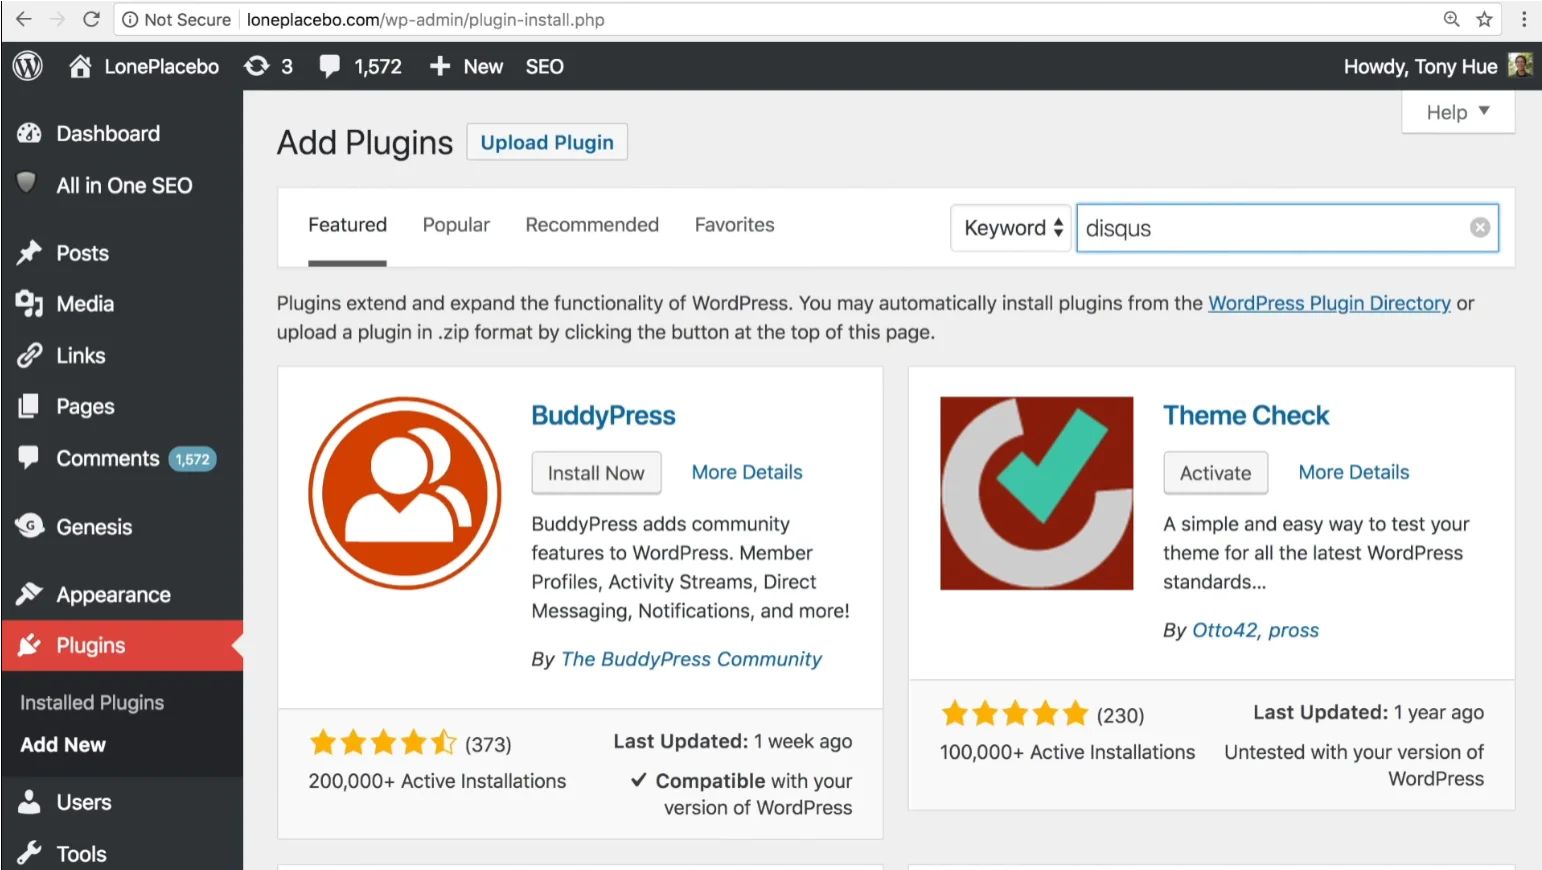
Task: Reload the current browser page
Action: pyautogui.click(x=91, y=19)
